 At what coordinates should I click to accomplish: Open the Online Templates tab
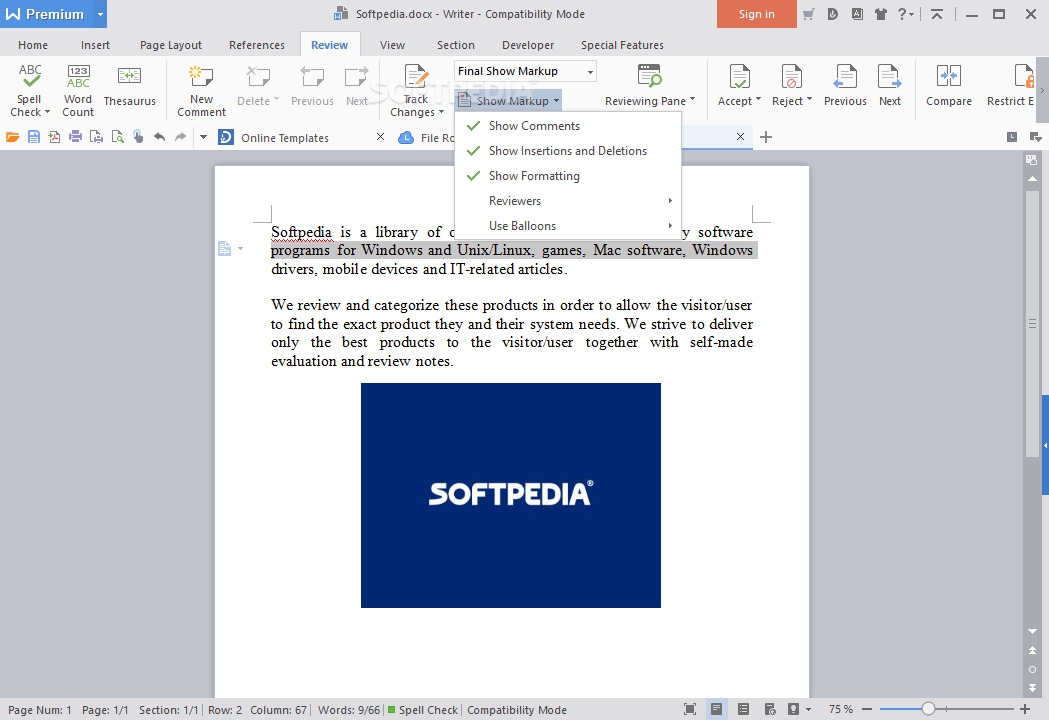(x=284, y=137)
